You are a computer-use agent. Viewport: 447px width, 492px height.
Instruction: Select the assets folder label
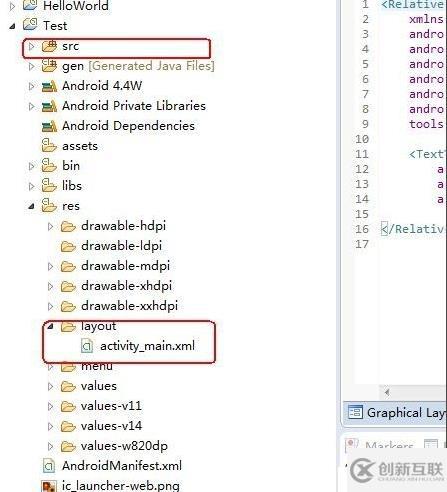click(80, 146)
